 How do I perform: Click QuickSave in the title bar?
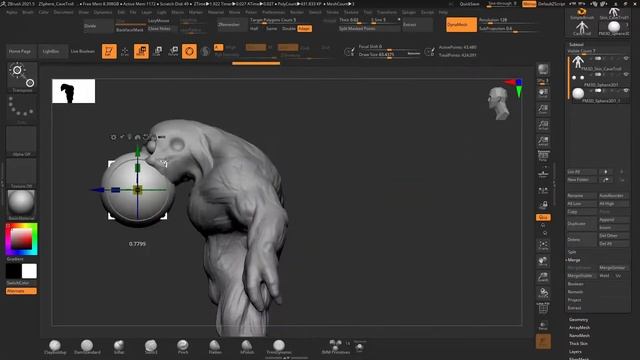tap(469, 4)
